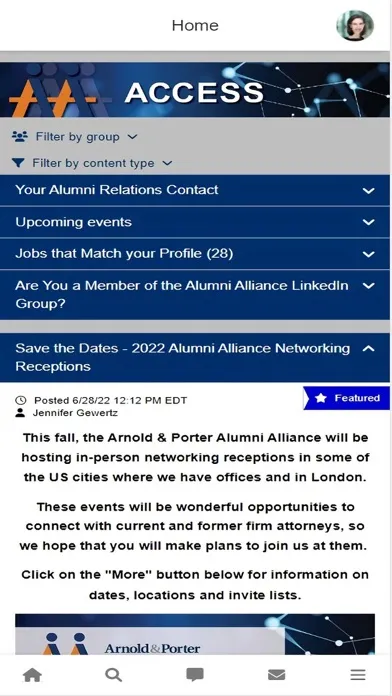
Task: Open the hamburger menu icon
Action: (x=358, y=675)
